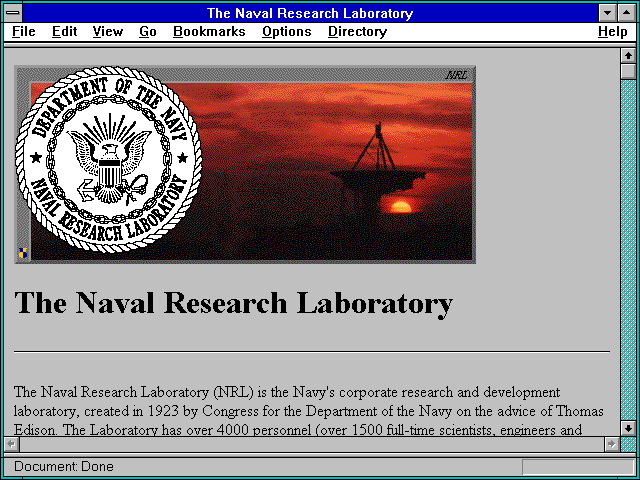Click the Department of the Navy seal
Screen dimensions: 640x480
(x=108, y=160)
